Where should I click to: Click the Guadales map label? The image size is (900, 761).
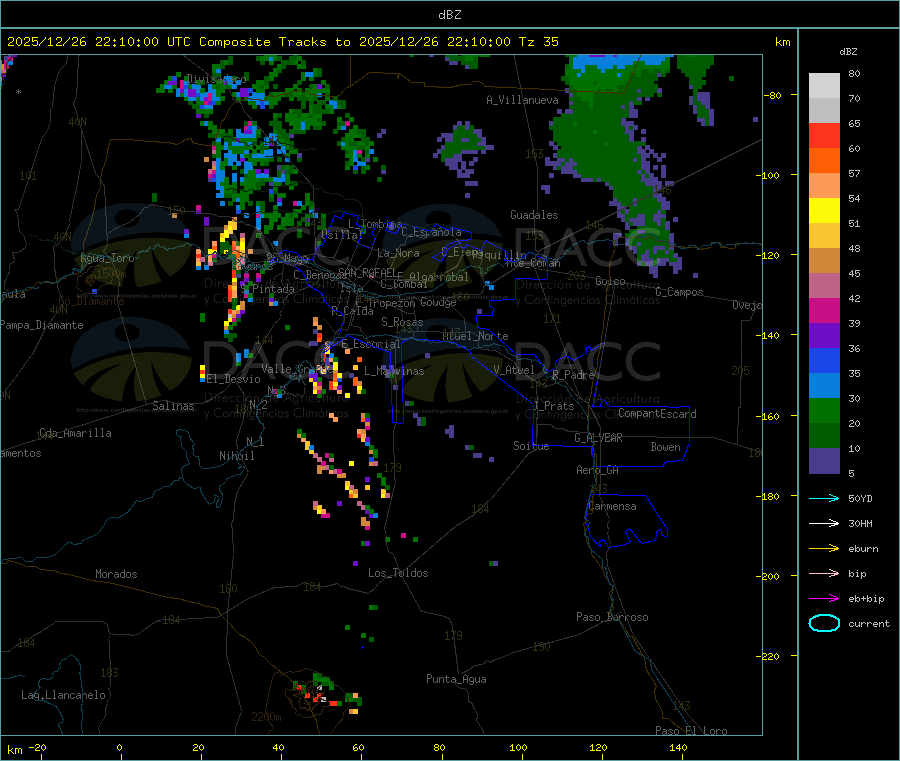click(534, 215)
